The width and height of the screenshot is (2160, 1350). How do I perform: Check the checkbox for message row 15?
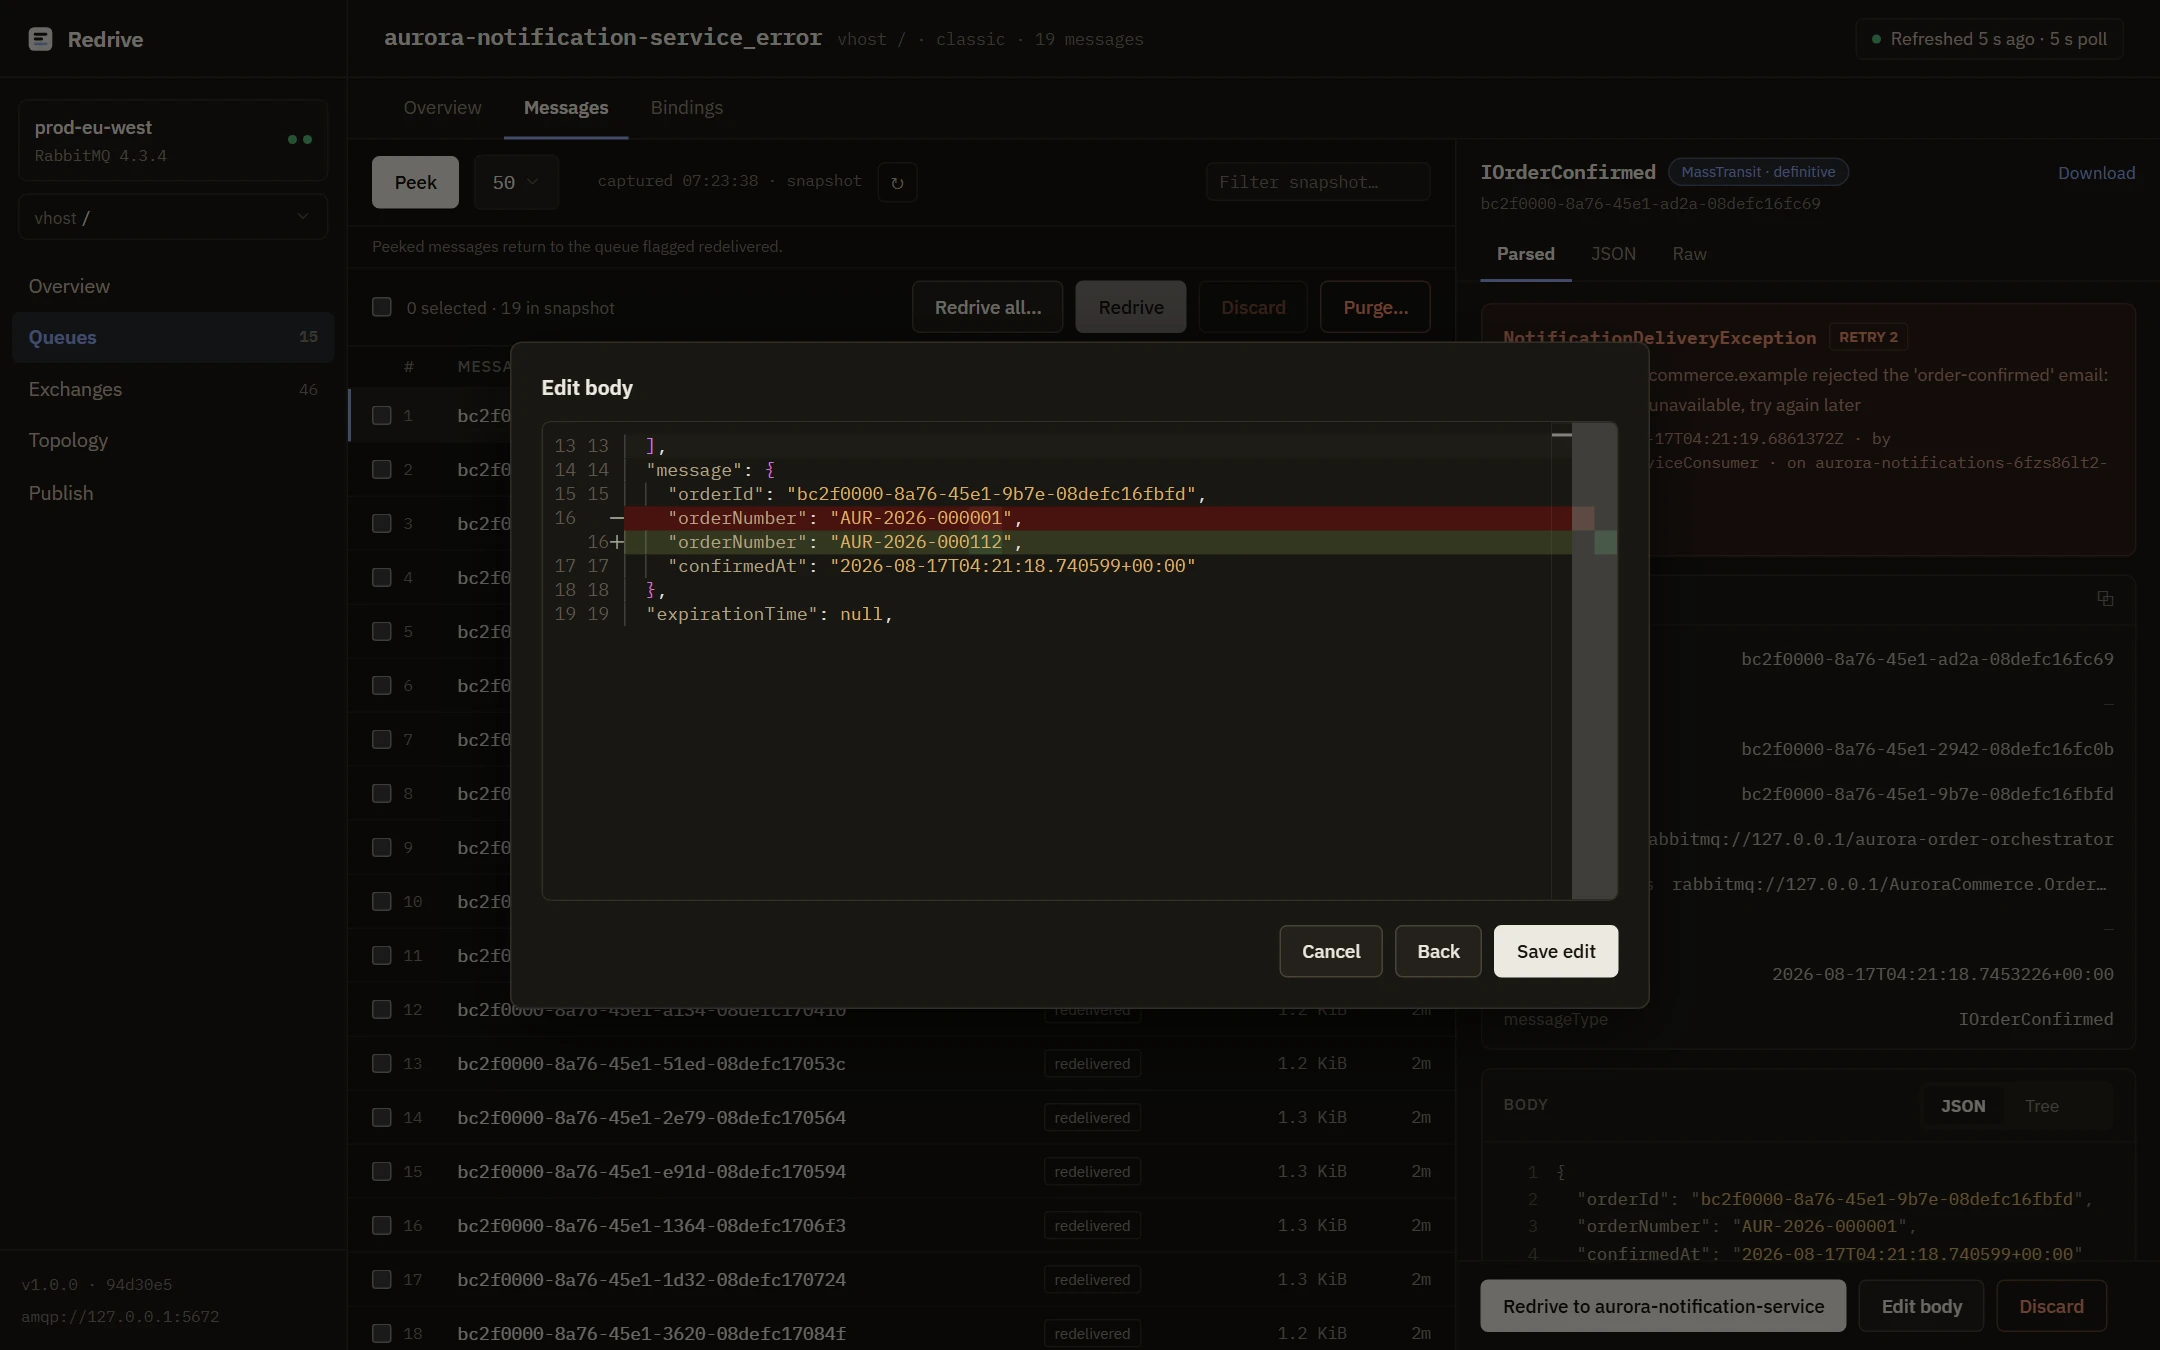click(382, 1171)
